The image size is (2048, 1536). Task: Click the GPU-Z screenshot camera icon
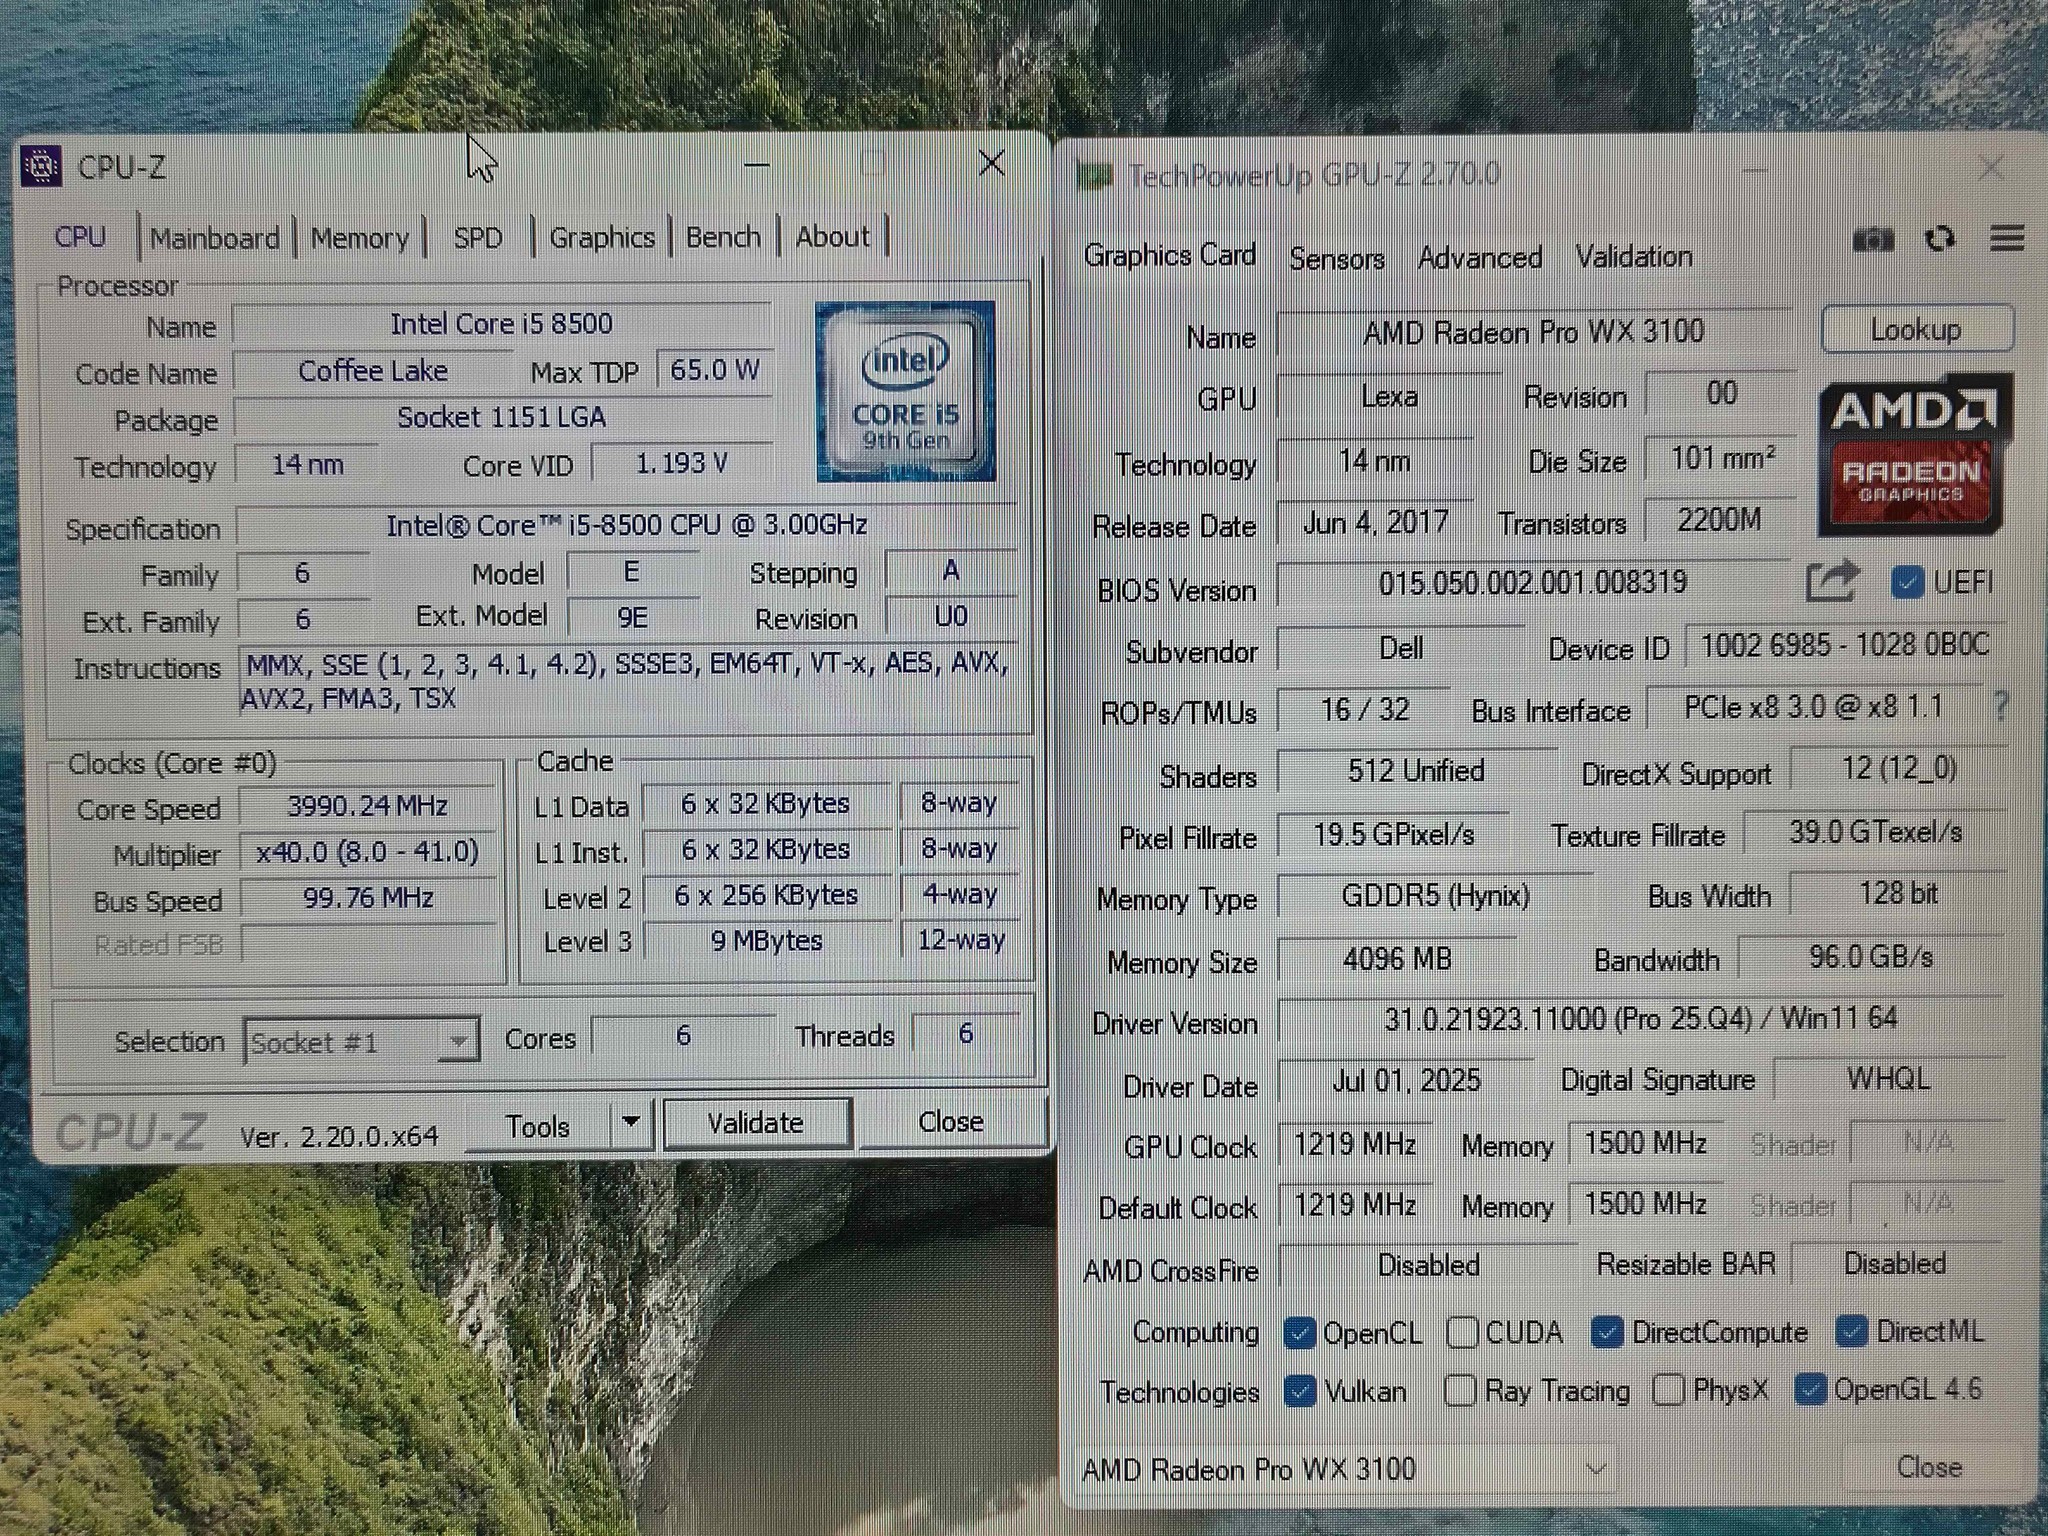1872,240
